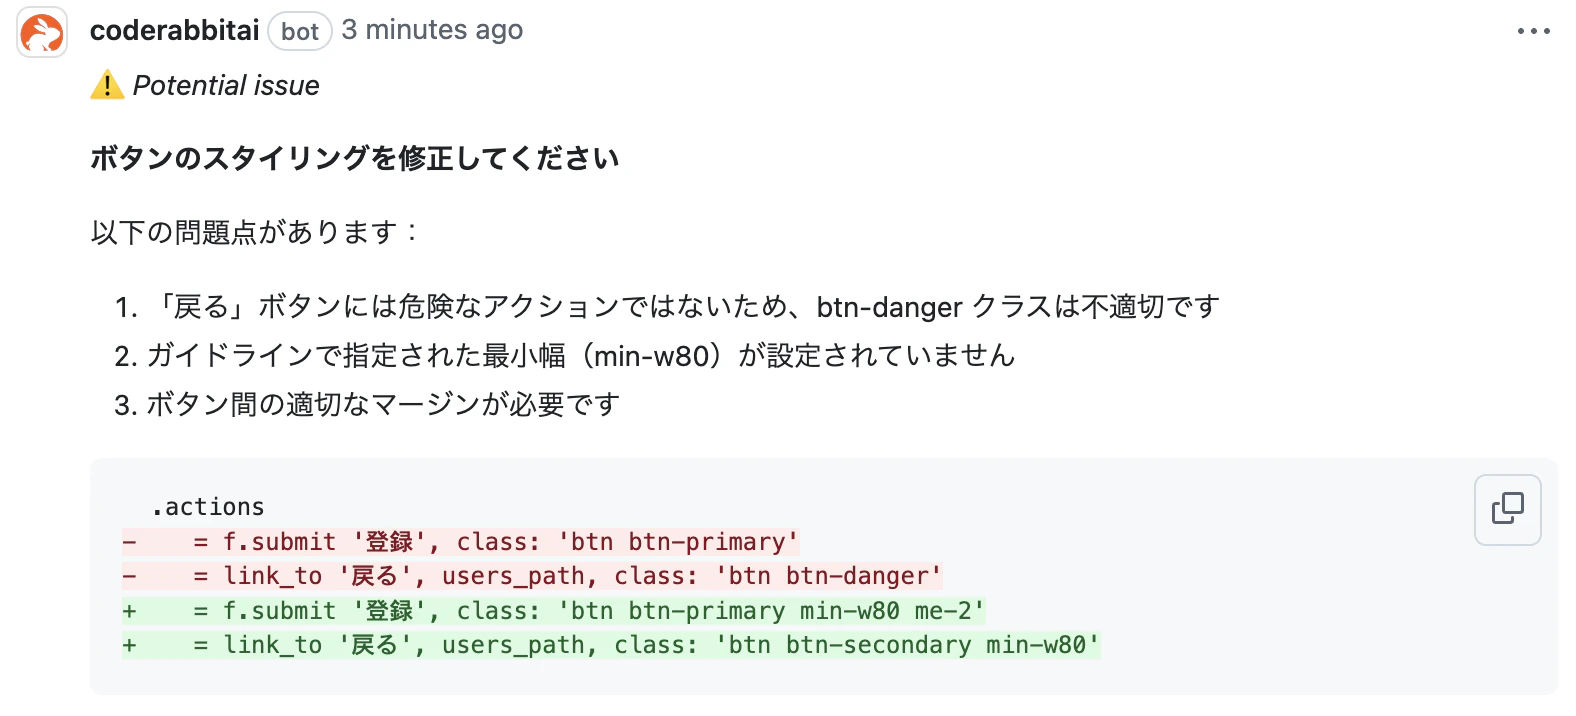Click the bold heading about button styling fix
Screen dimensions: 1576x716
coord(354,157)
